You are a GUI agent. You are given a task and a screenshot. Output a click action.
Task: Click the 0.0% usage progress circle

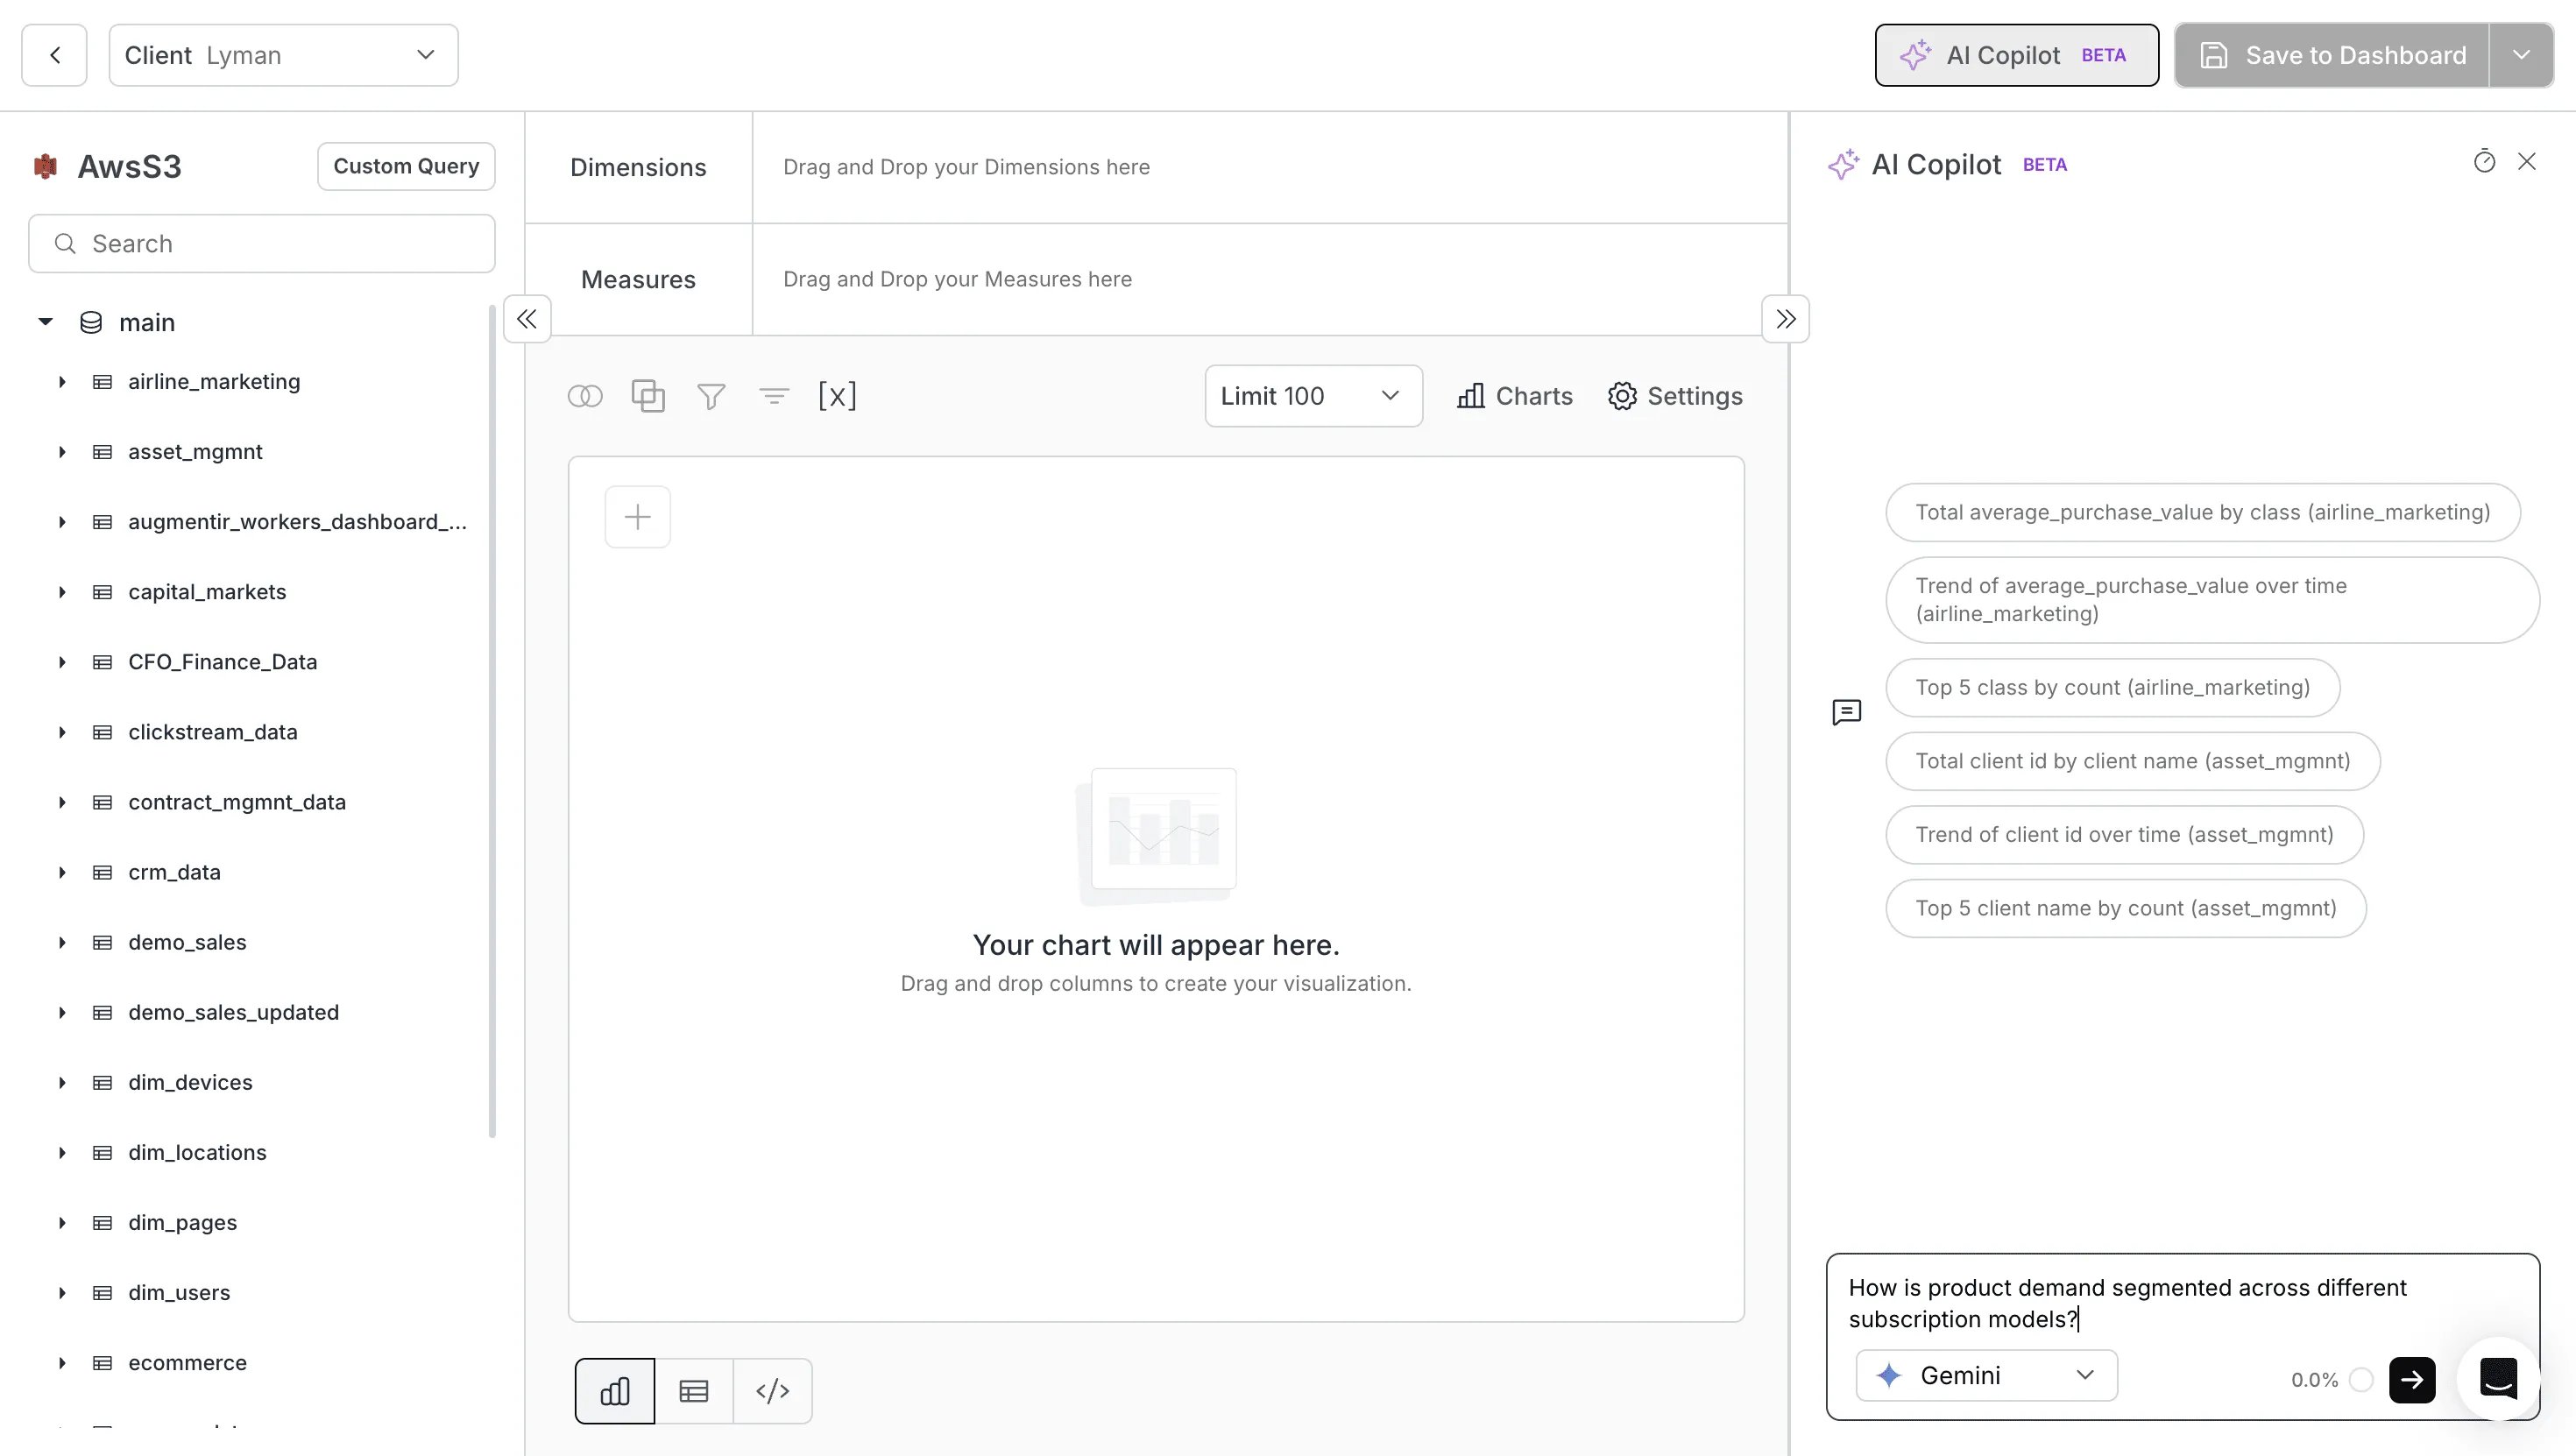click(2361, 1380)
